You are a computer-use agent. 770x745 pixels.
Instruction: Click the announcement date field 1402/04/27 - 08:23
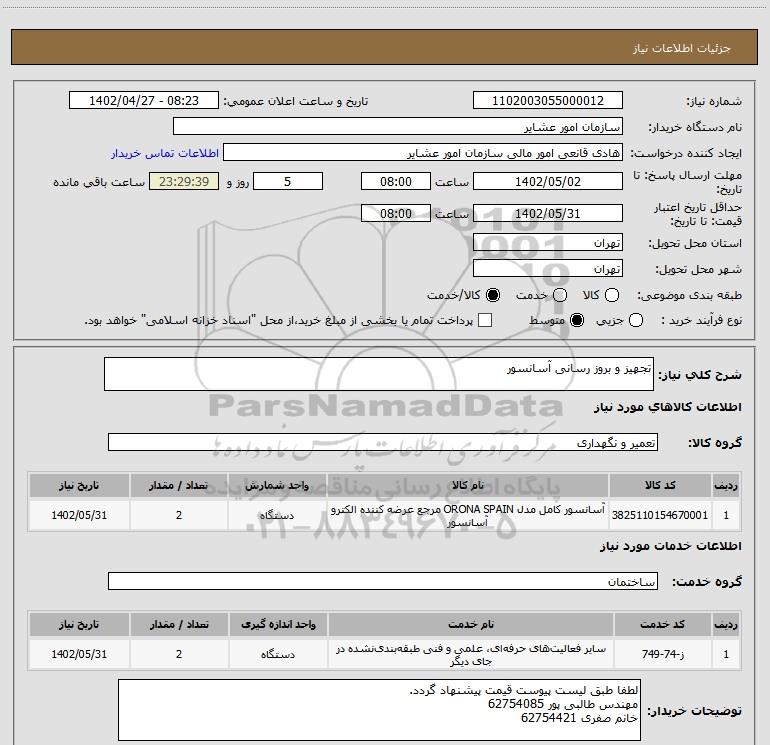(x=144, y=101)
